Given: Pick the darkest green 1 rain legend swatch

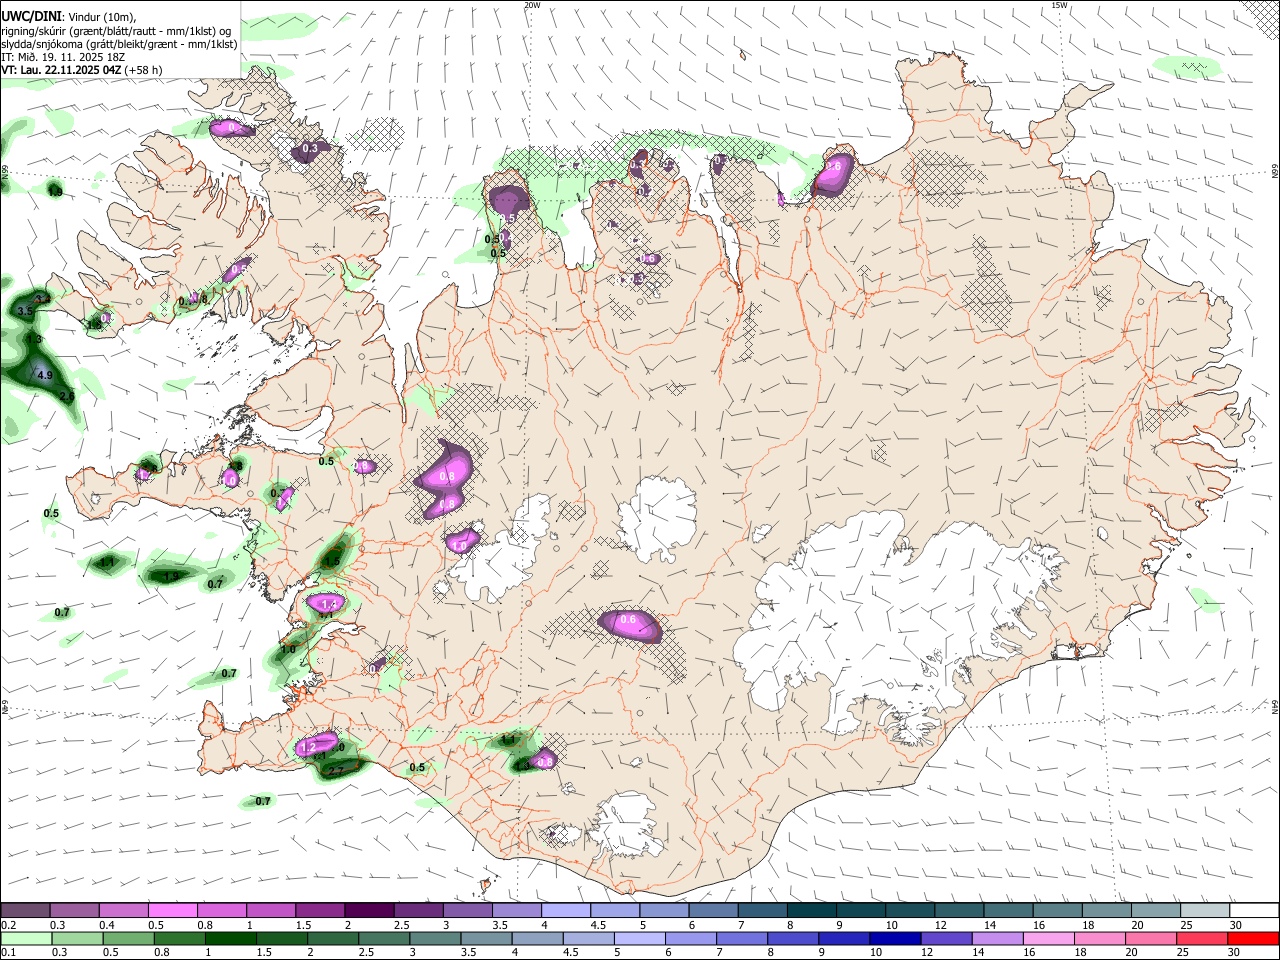Looking at the screenshot, I should tap(232, 938).
